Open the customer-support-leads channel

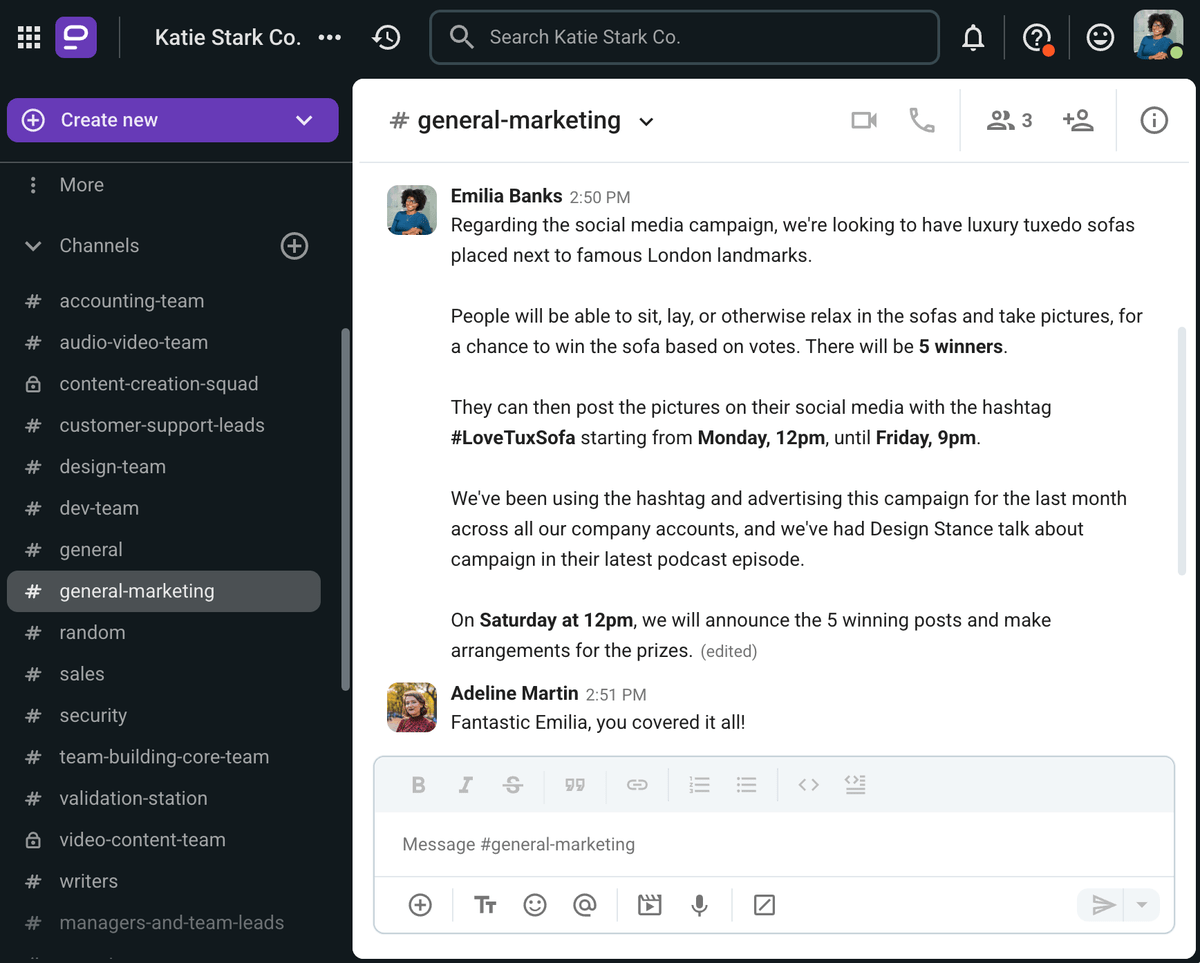(162, 425)
